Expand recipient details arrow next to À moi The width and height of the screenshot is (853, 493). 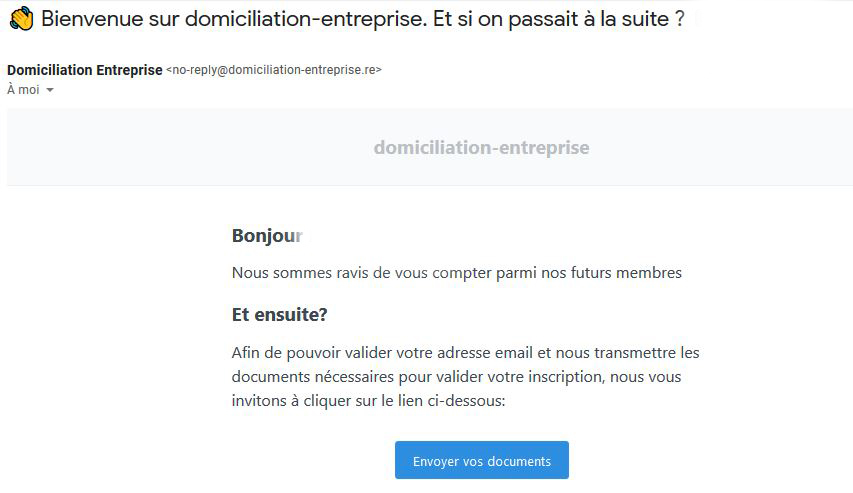click(x=50, y=90)
